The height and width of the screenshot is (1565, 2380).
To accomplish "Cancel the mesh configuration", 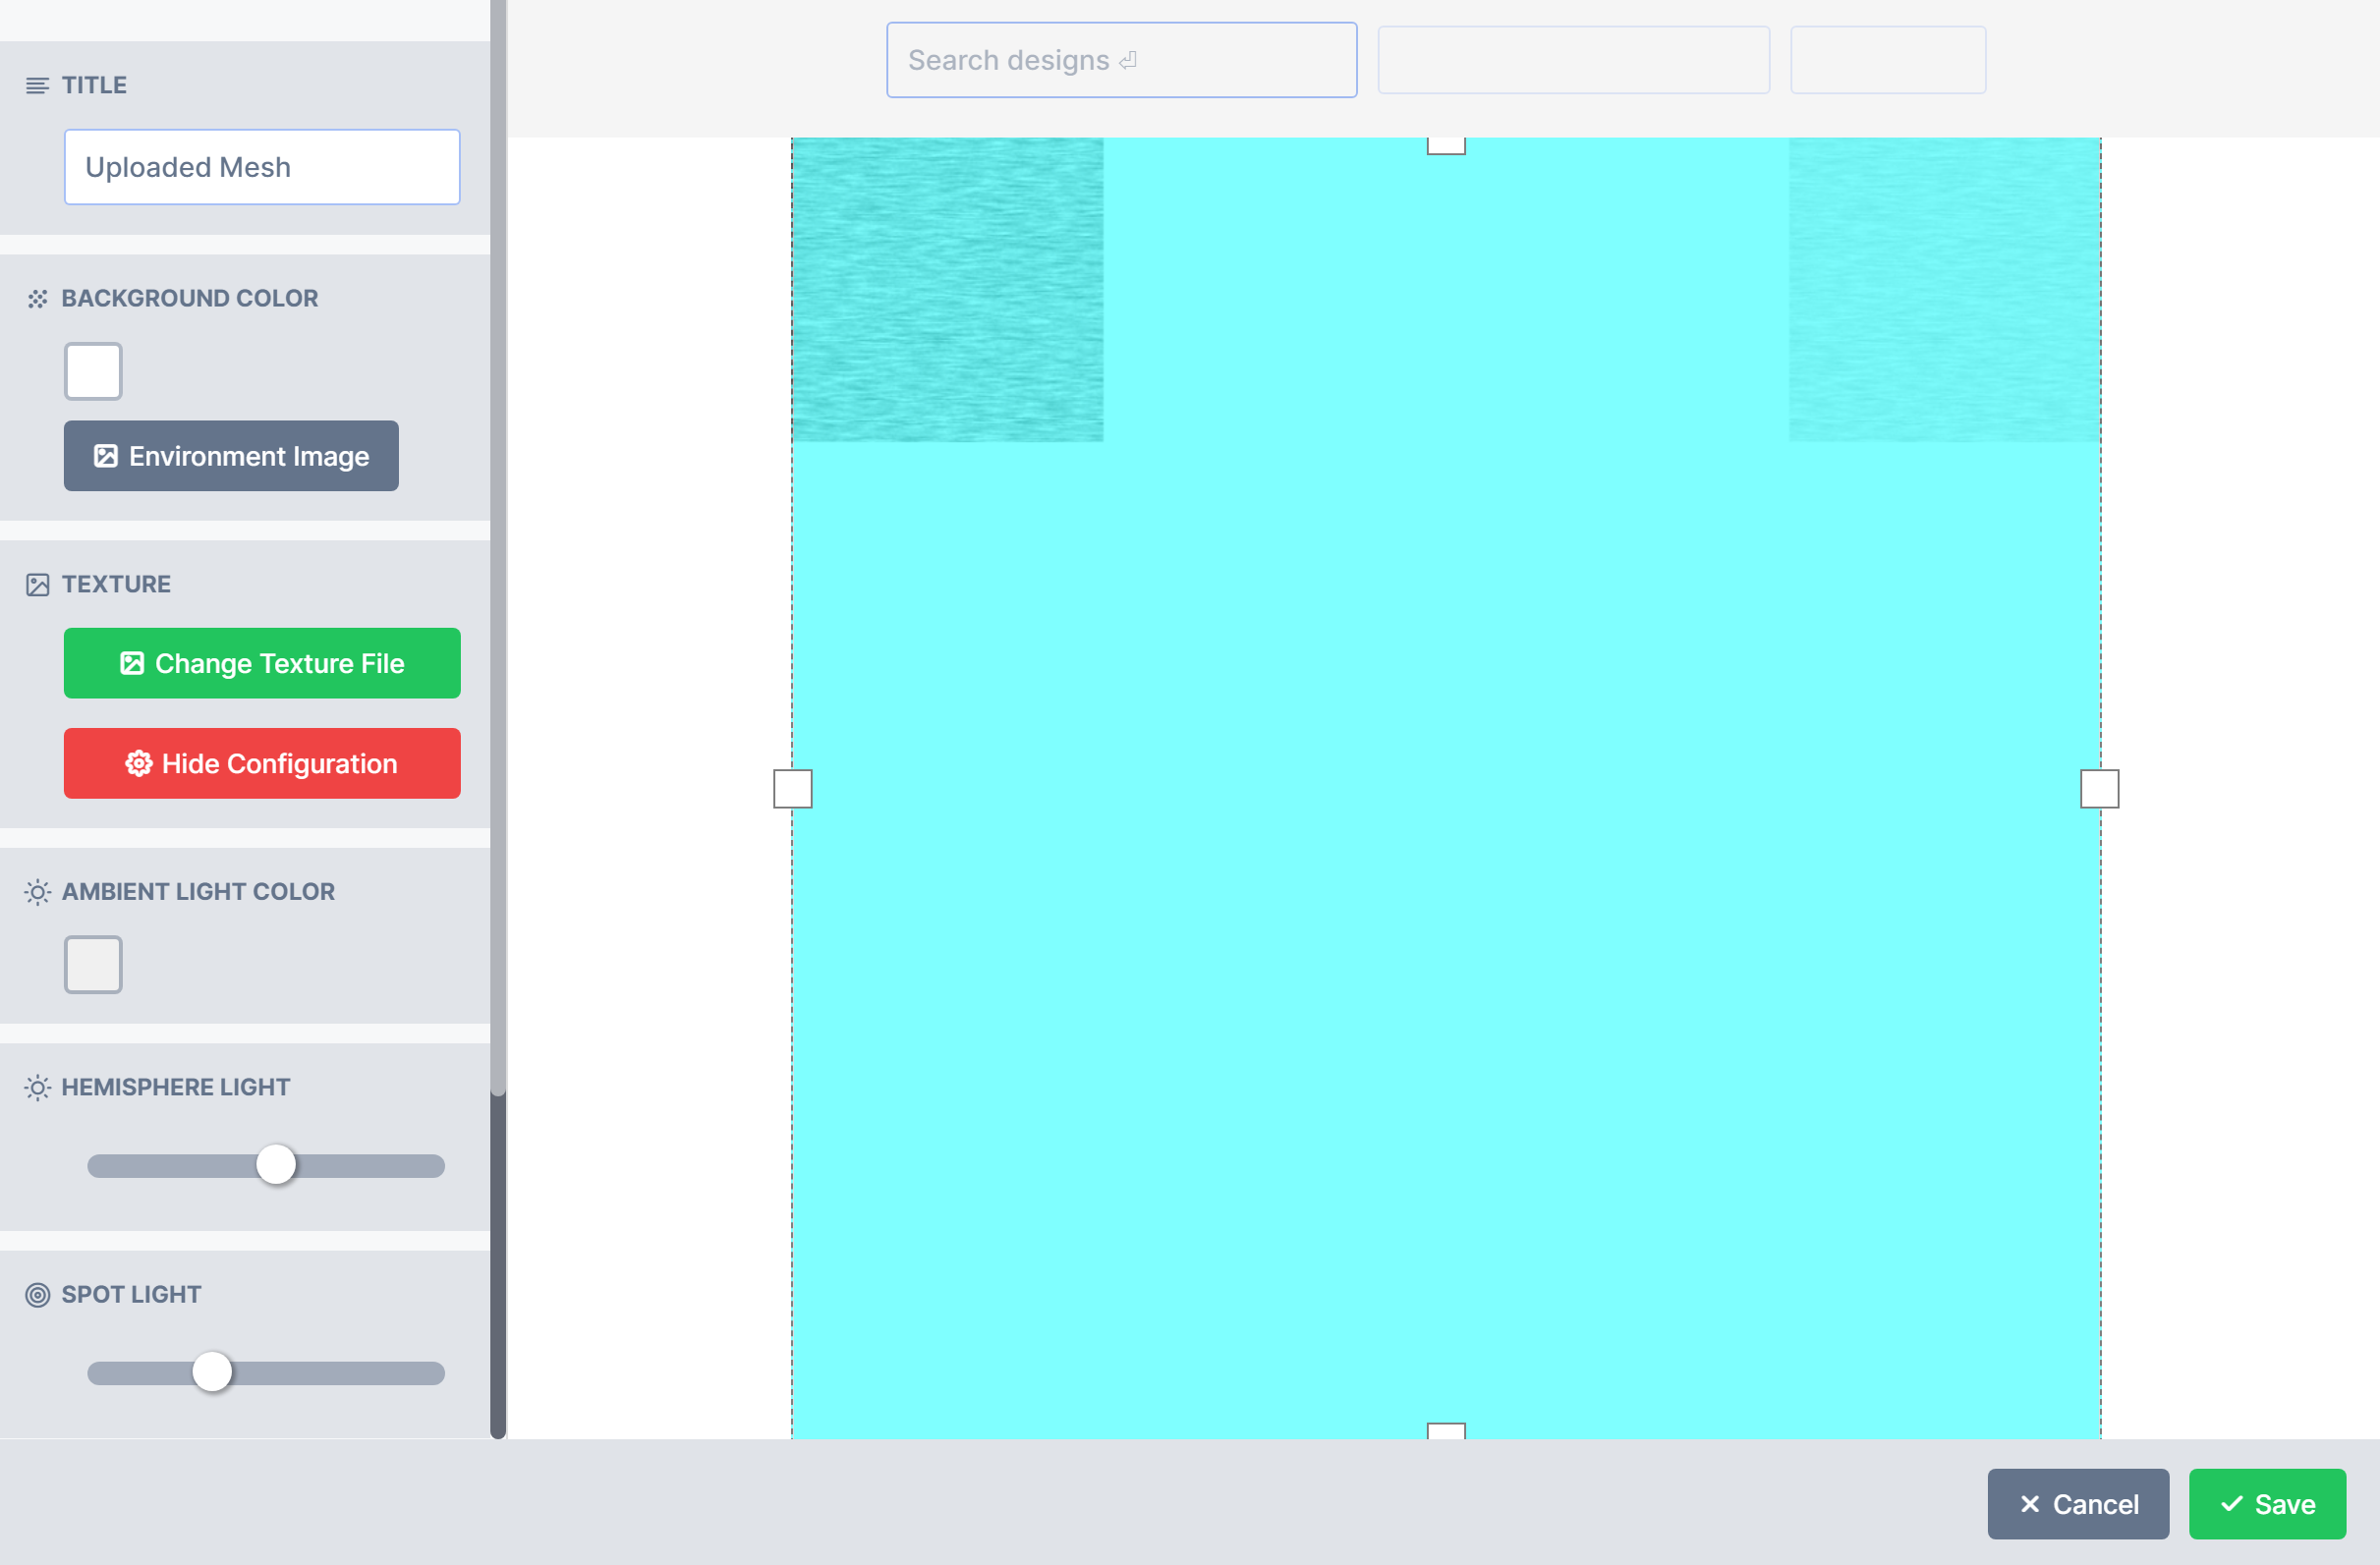I will tap(2078, 1504).
